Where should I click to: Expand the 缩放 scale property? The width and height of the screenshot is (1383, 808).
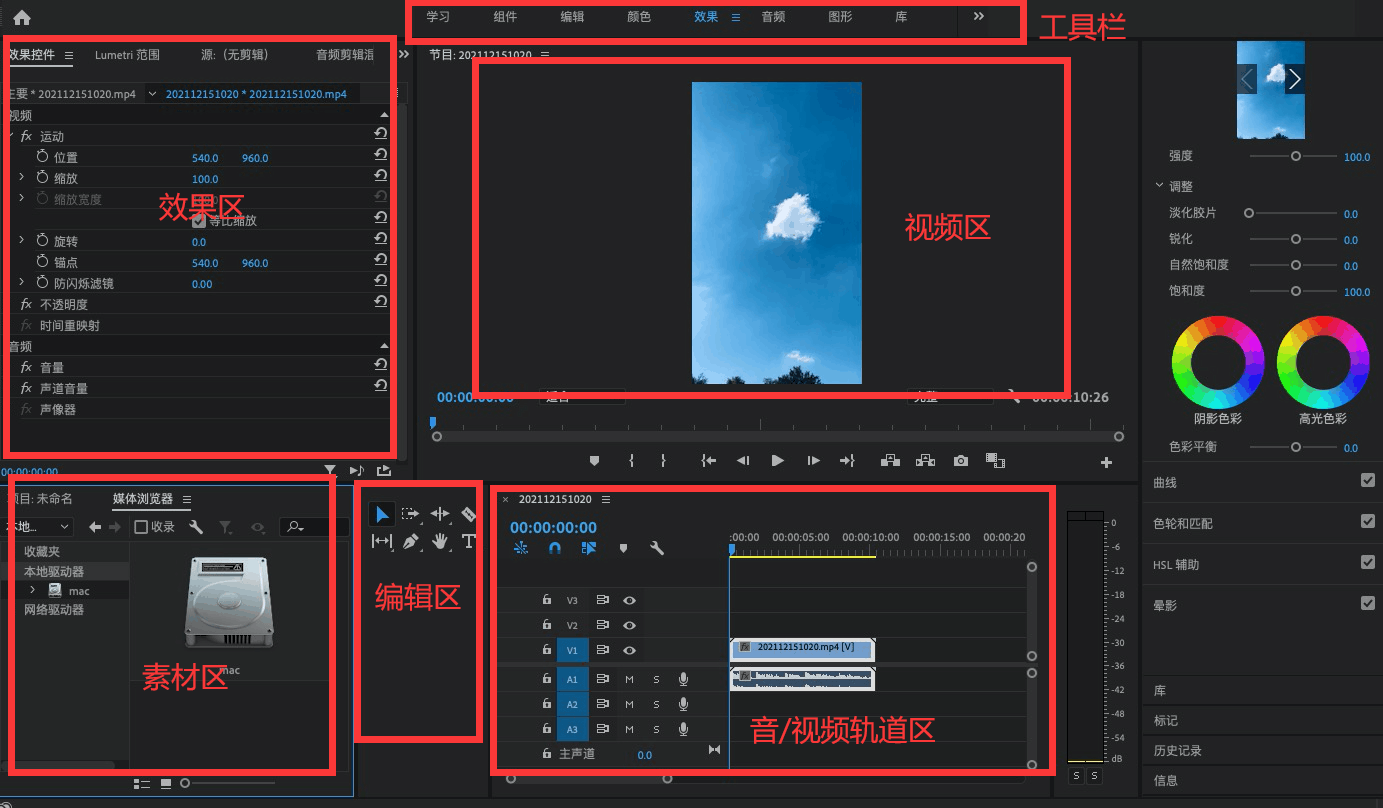pyautogui.click(x=22, y=177)
